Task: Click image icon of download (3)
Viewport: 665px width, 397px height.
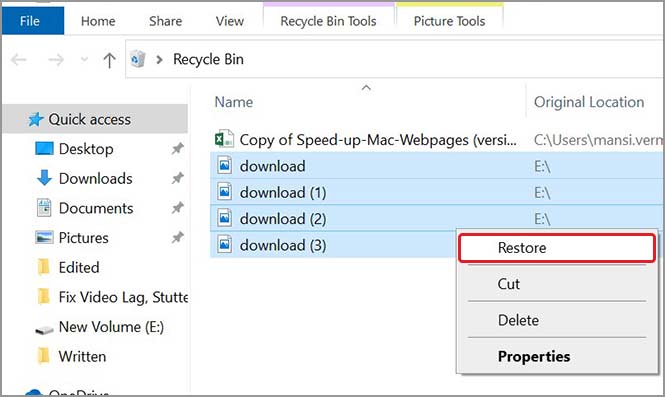Action: [x=225, y=244]
